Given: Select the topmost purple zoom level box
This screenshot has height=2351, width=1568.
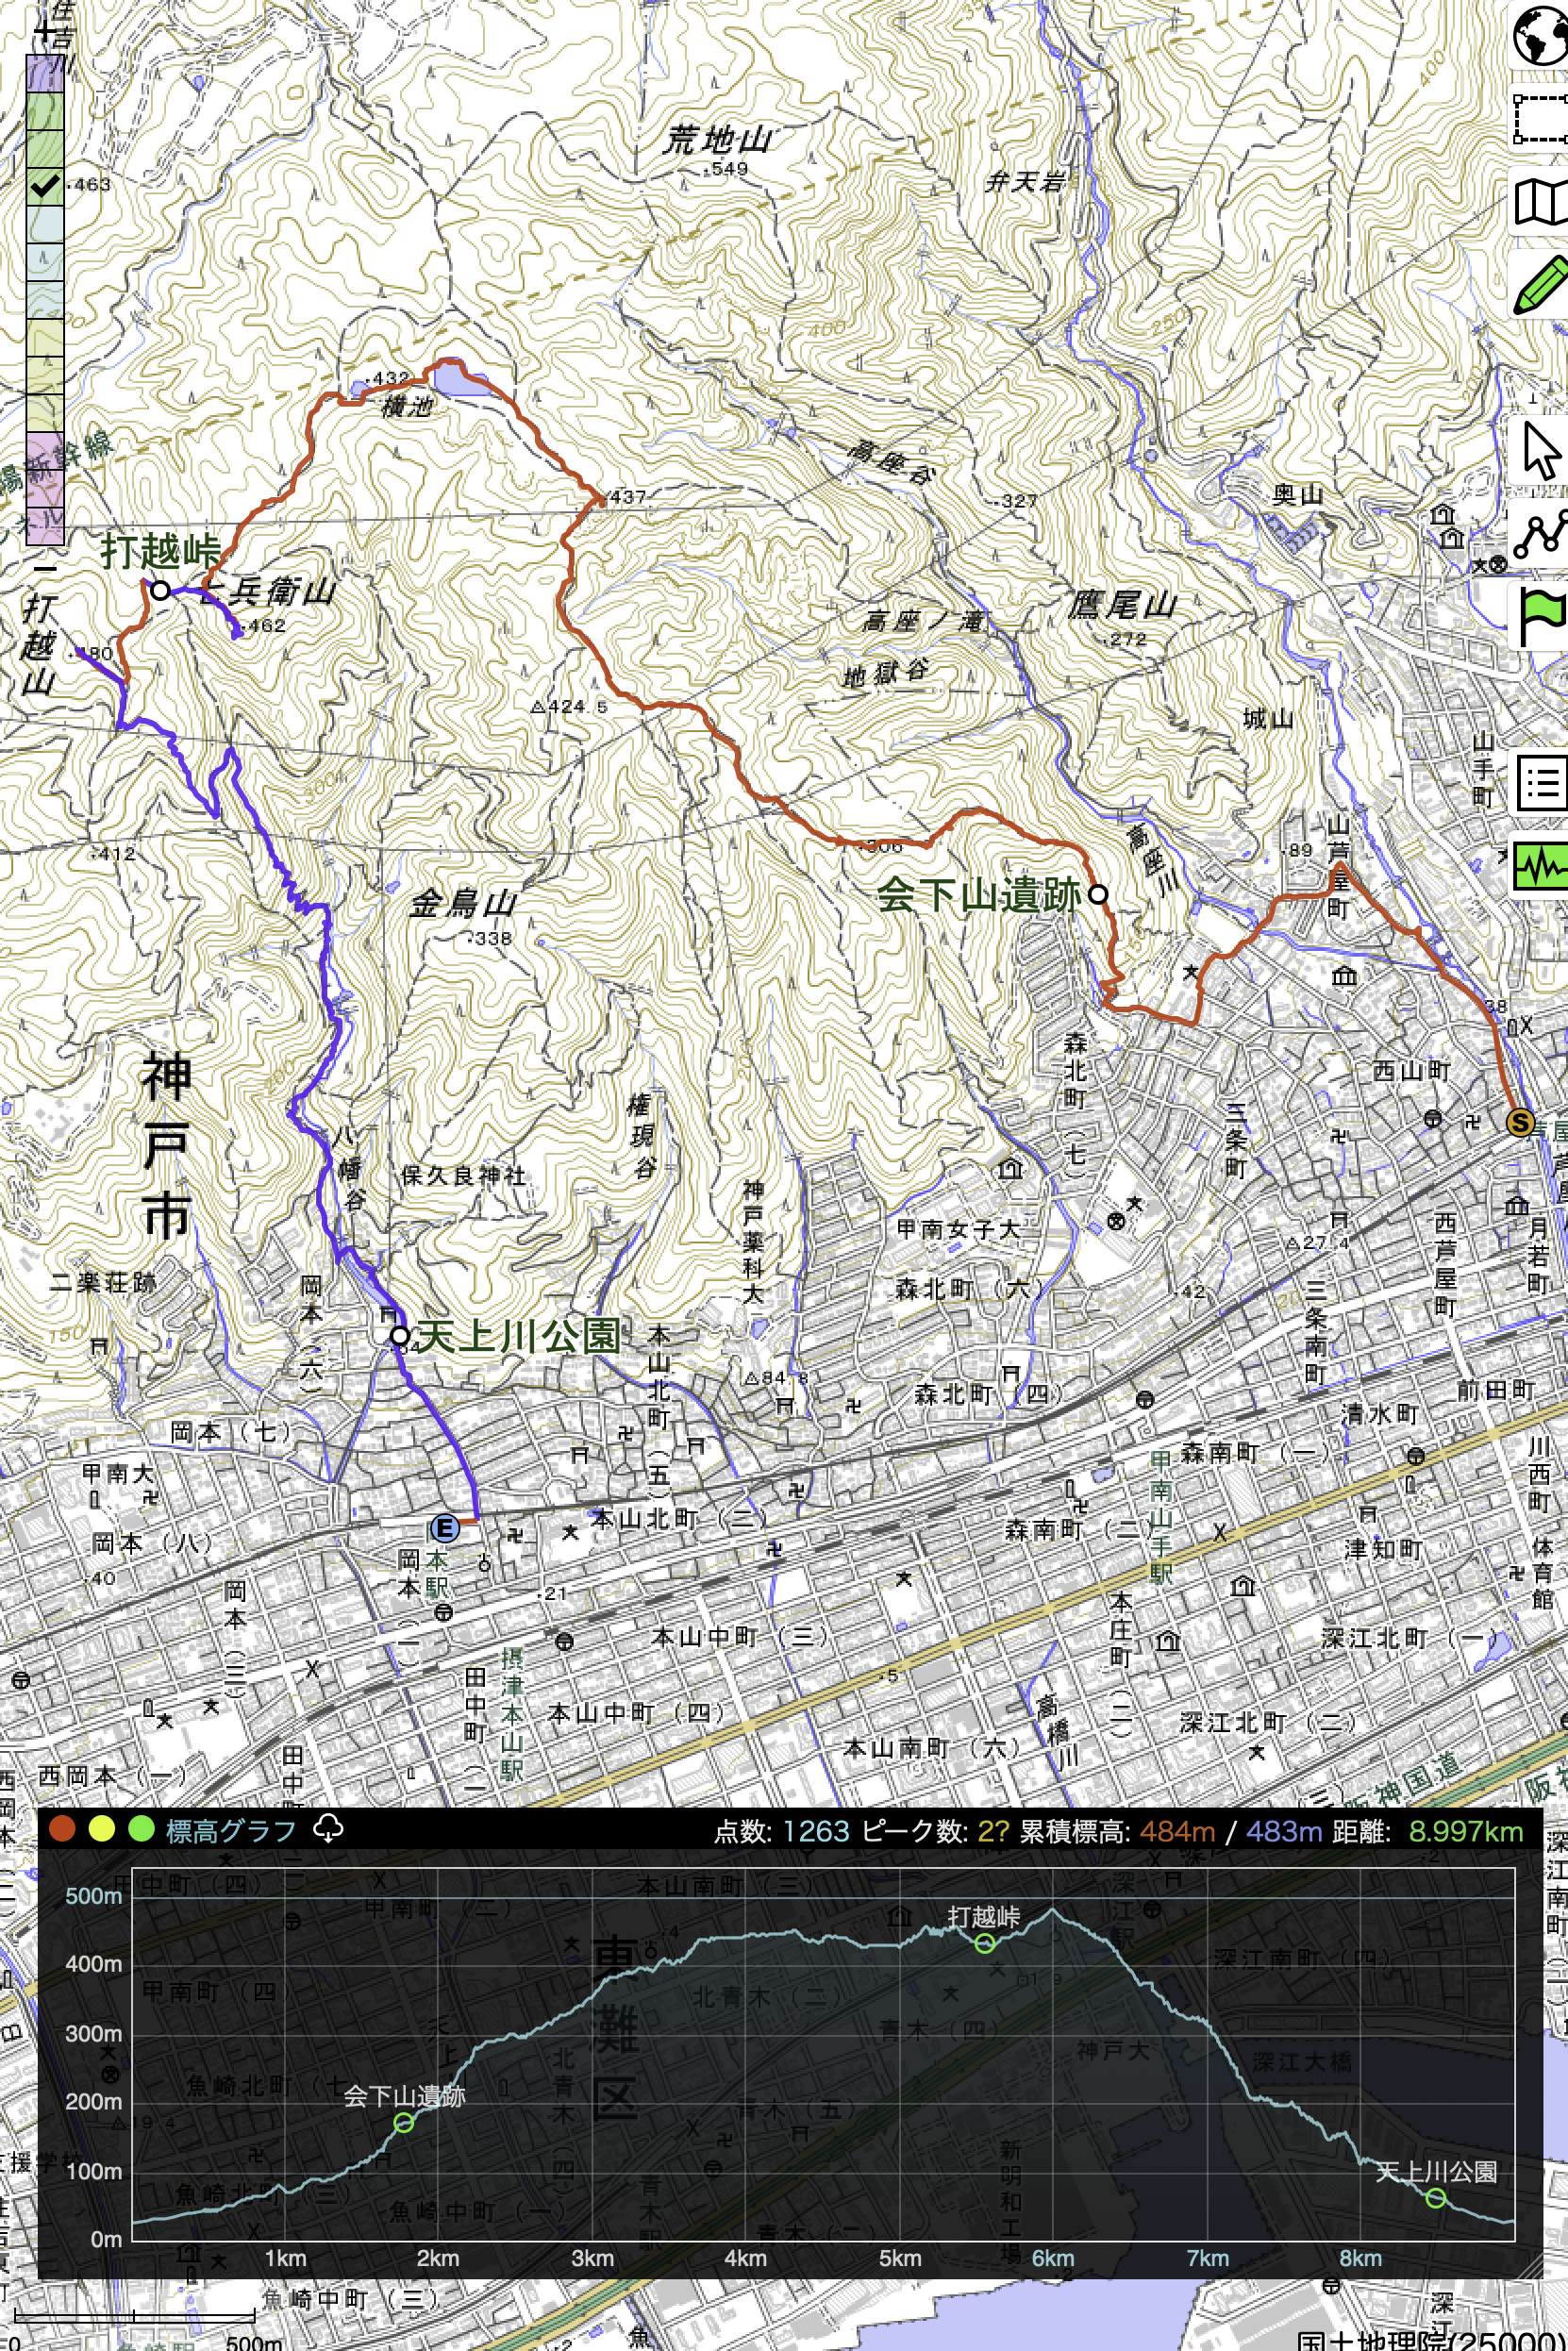Looking at the screenshot, I should coord(45,73).
